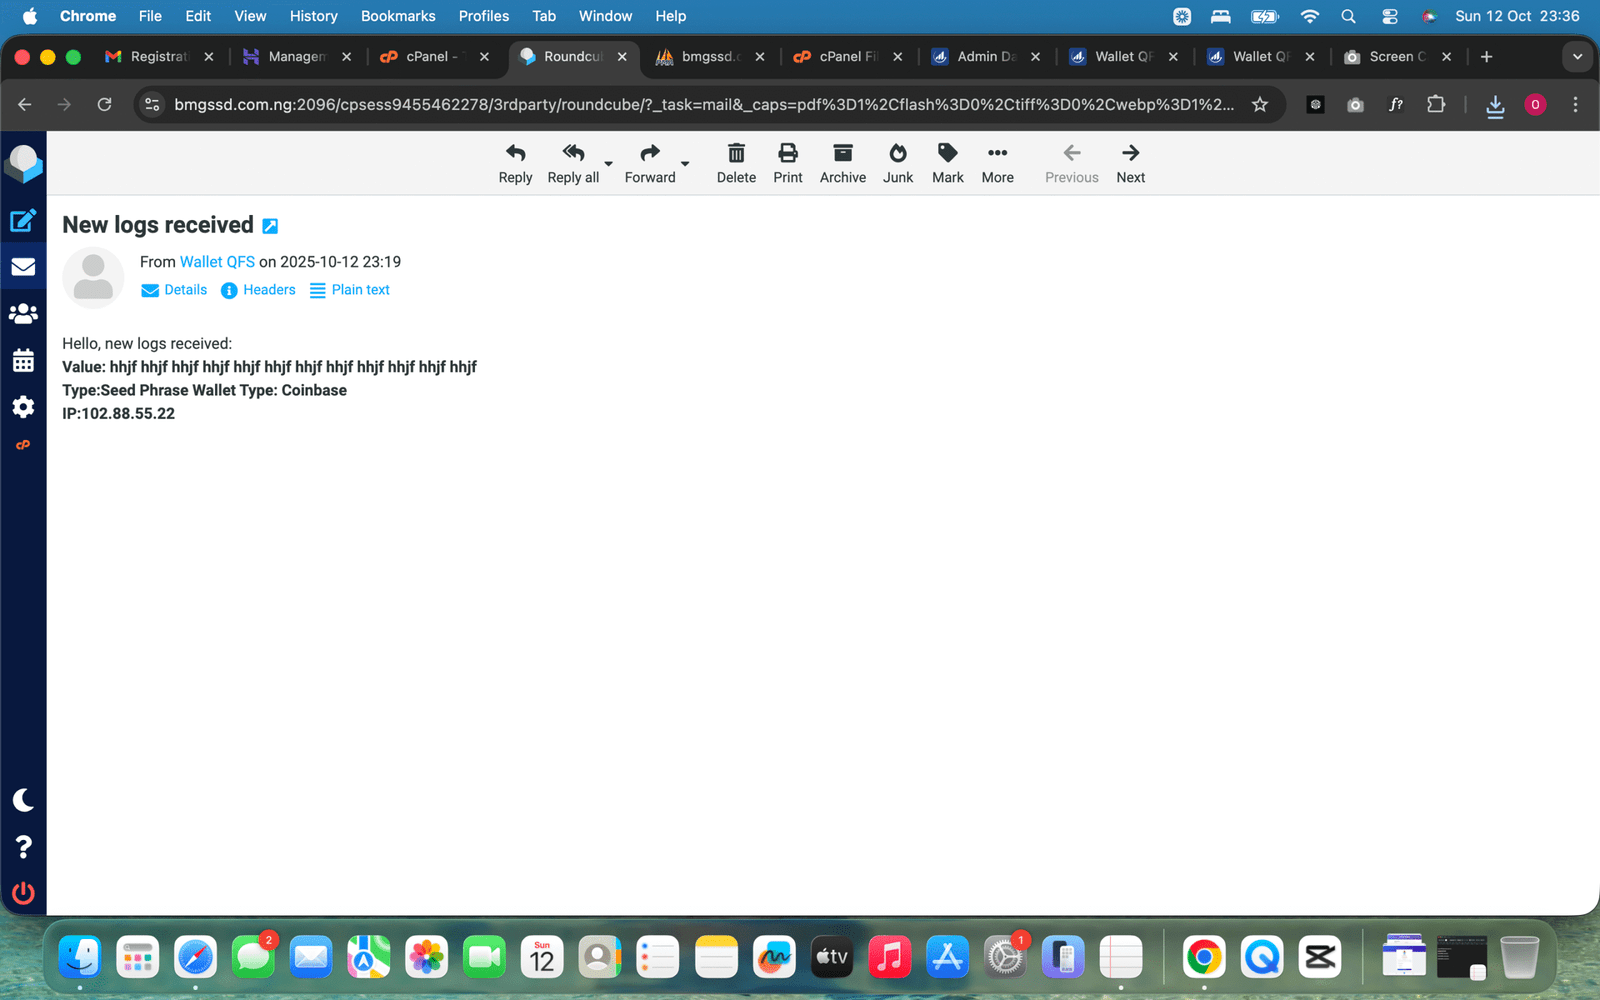The image size is (1600, 1000).
Task: Toggle the Plain text message view
Action: tap(350, 290)
